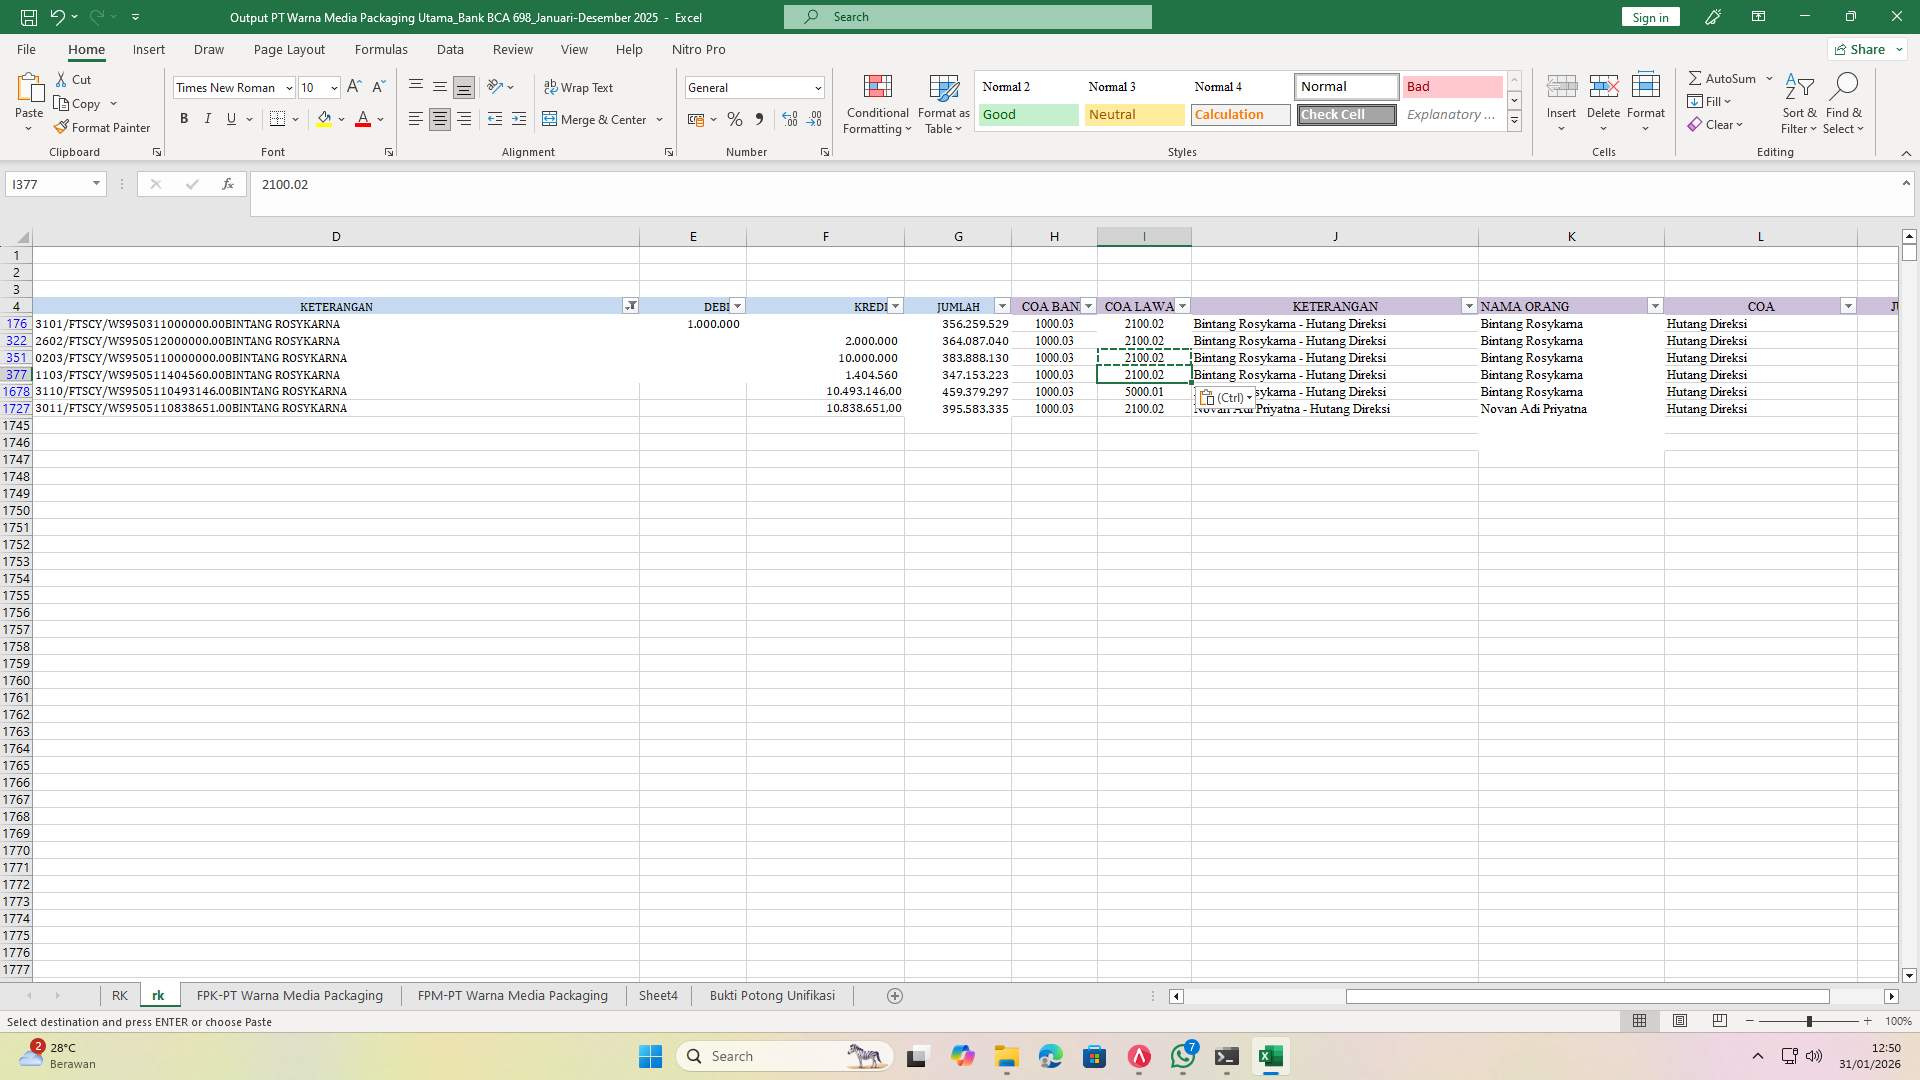Switch to the Sheet4 worksheet tab
The image size is (1920, 1080).
pyautogui.click(x=658, y=996)
